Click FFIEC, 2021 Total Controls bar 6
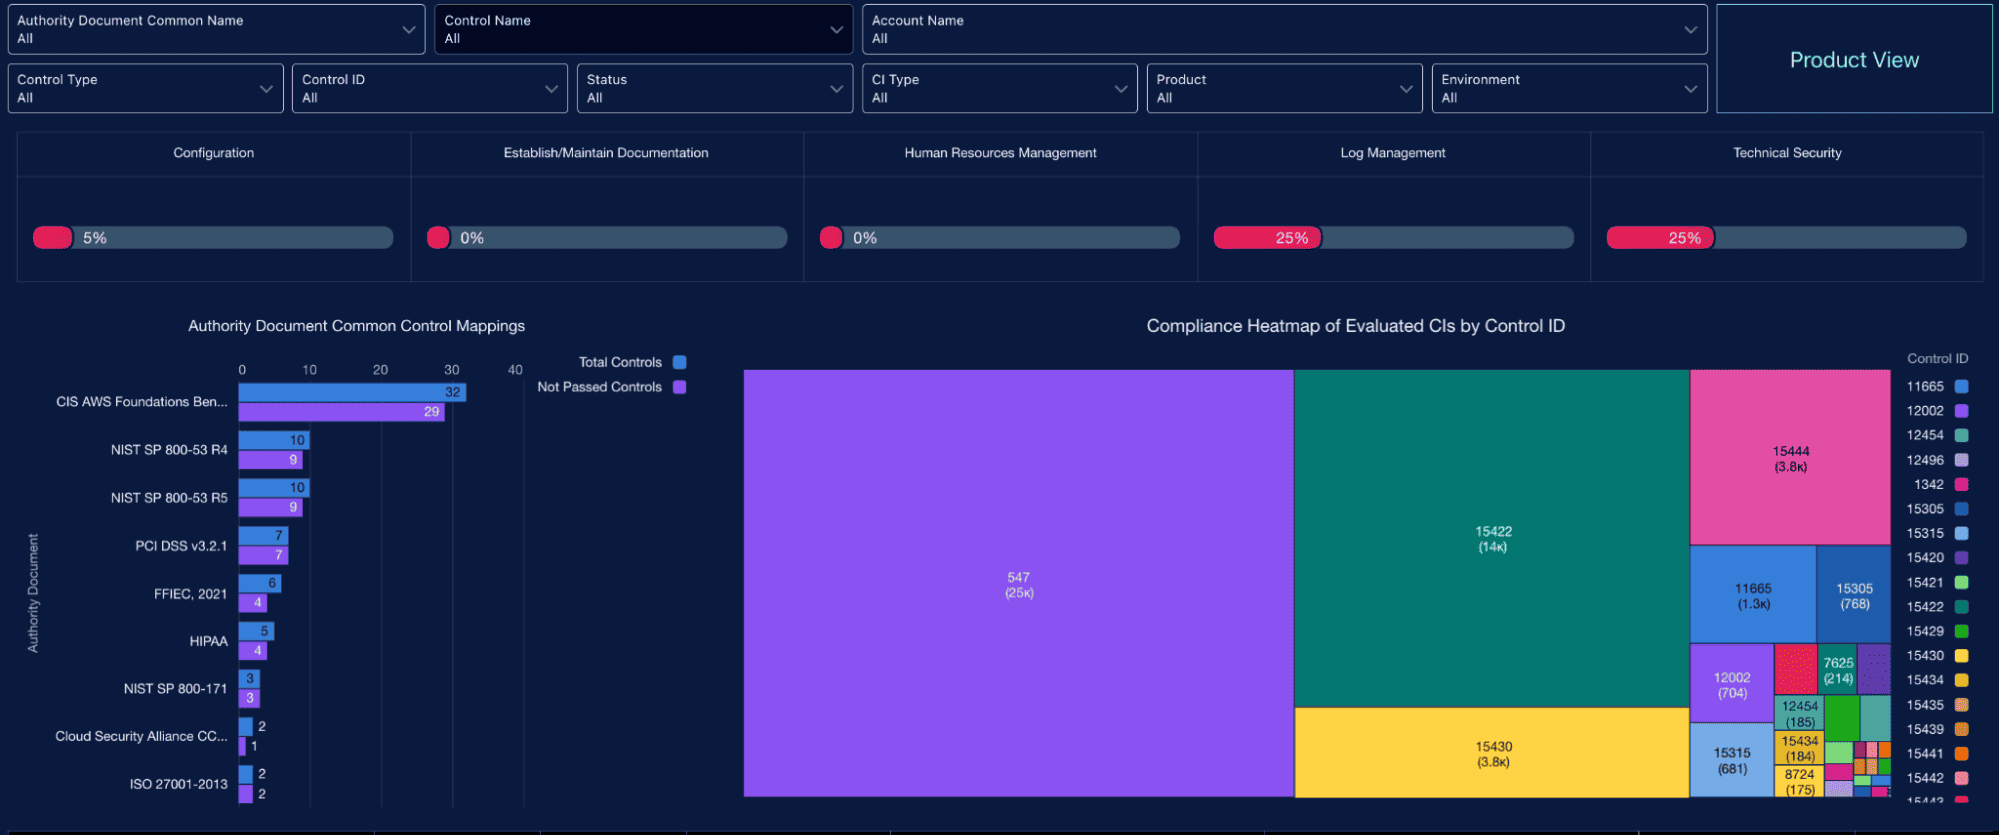The width and height of the screenshot is (1999, 835). tap(260, 583)
